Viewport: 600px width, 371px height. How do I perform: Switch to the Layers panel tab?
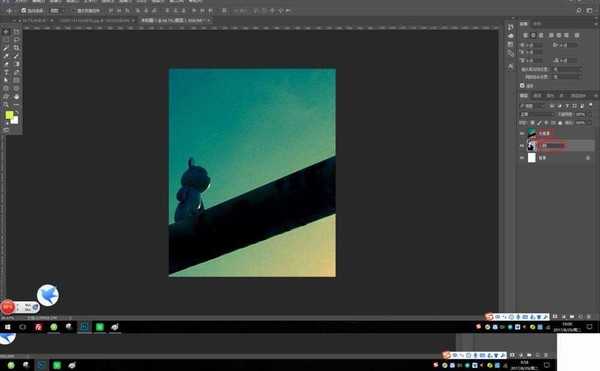point(524,96)
